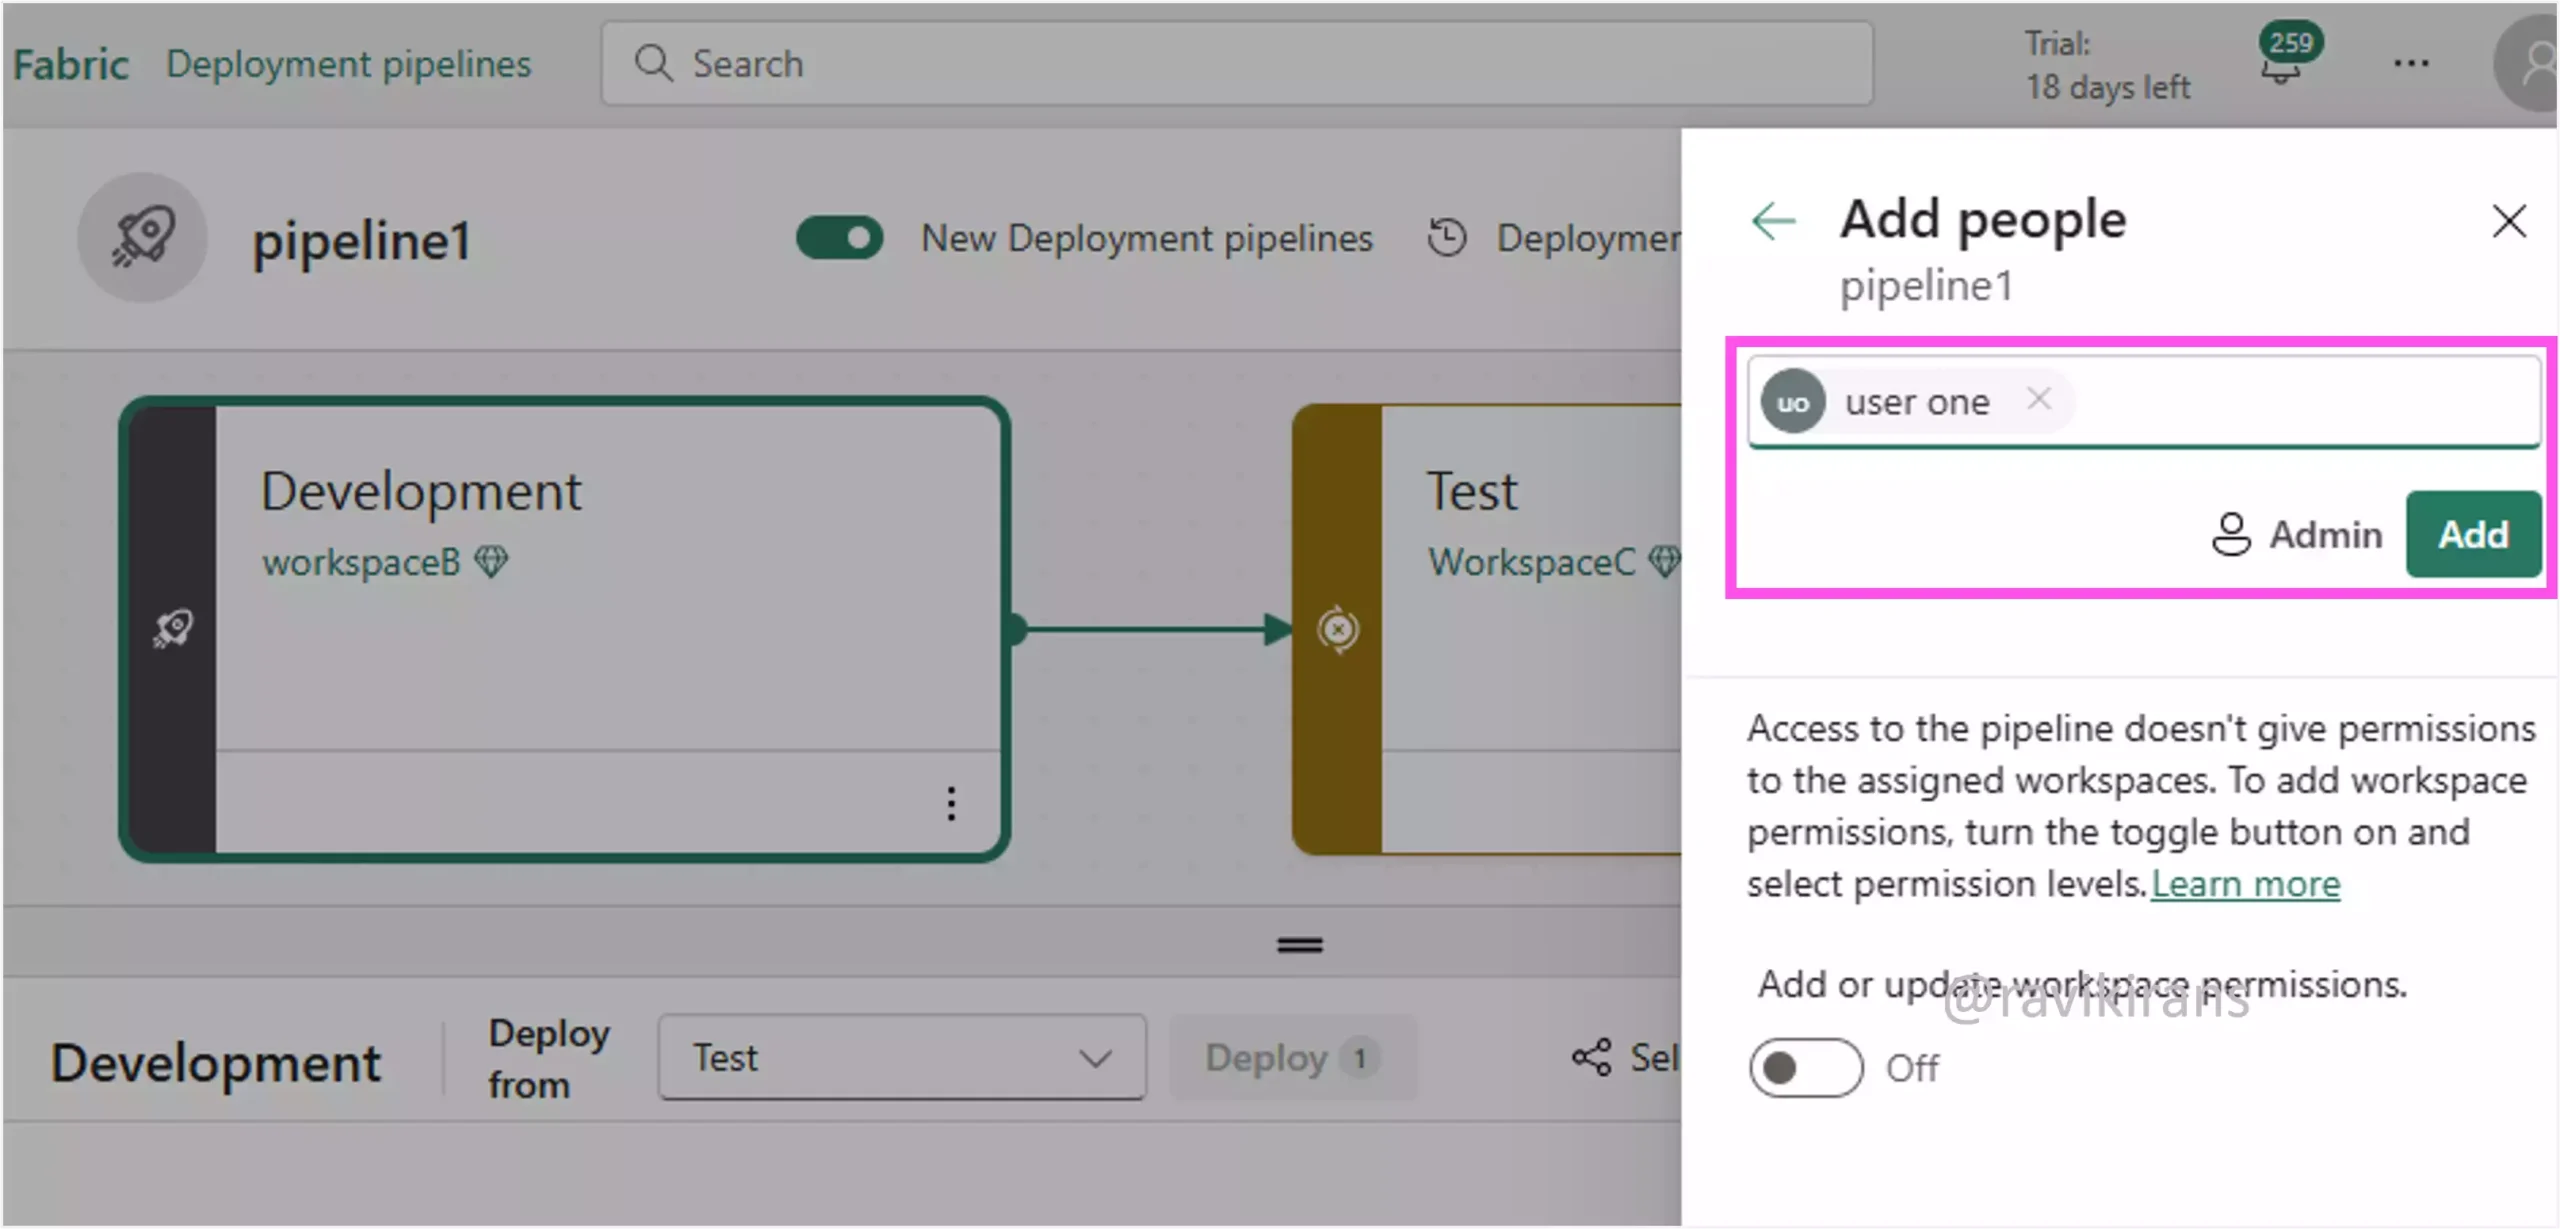Open the Deploy from Test dropdown

(x=902, y=1058)
